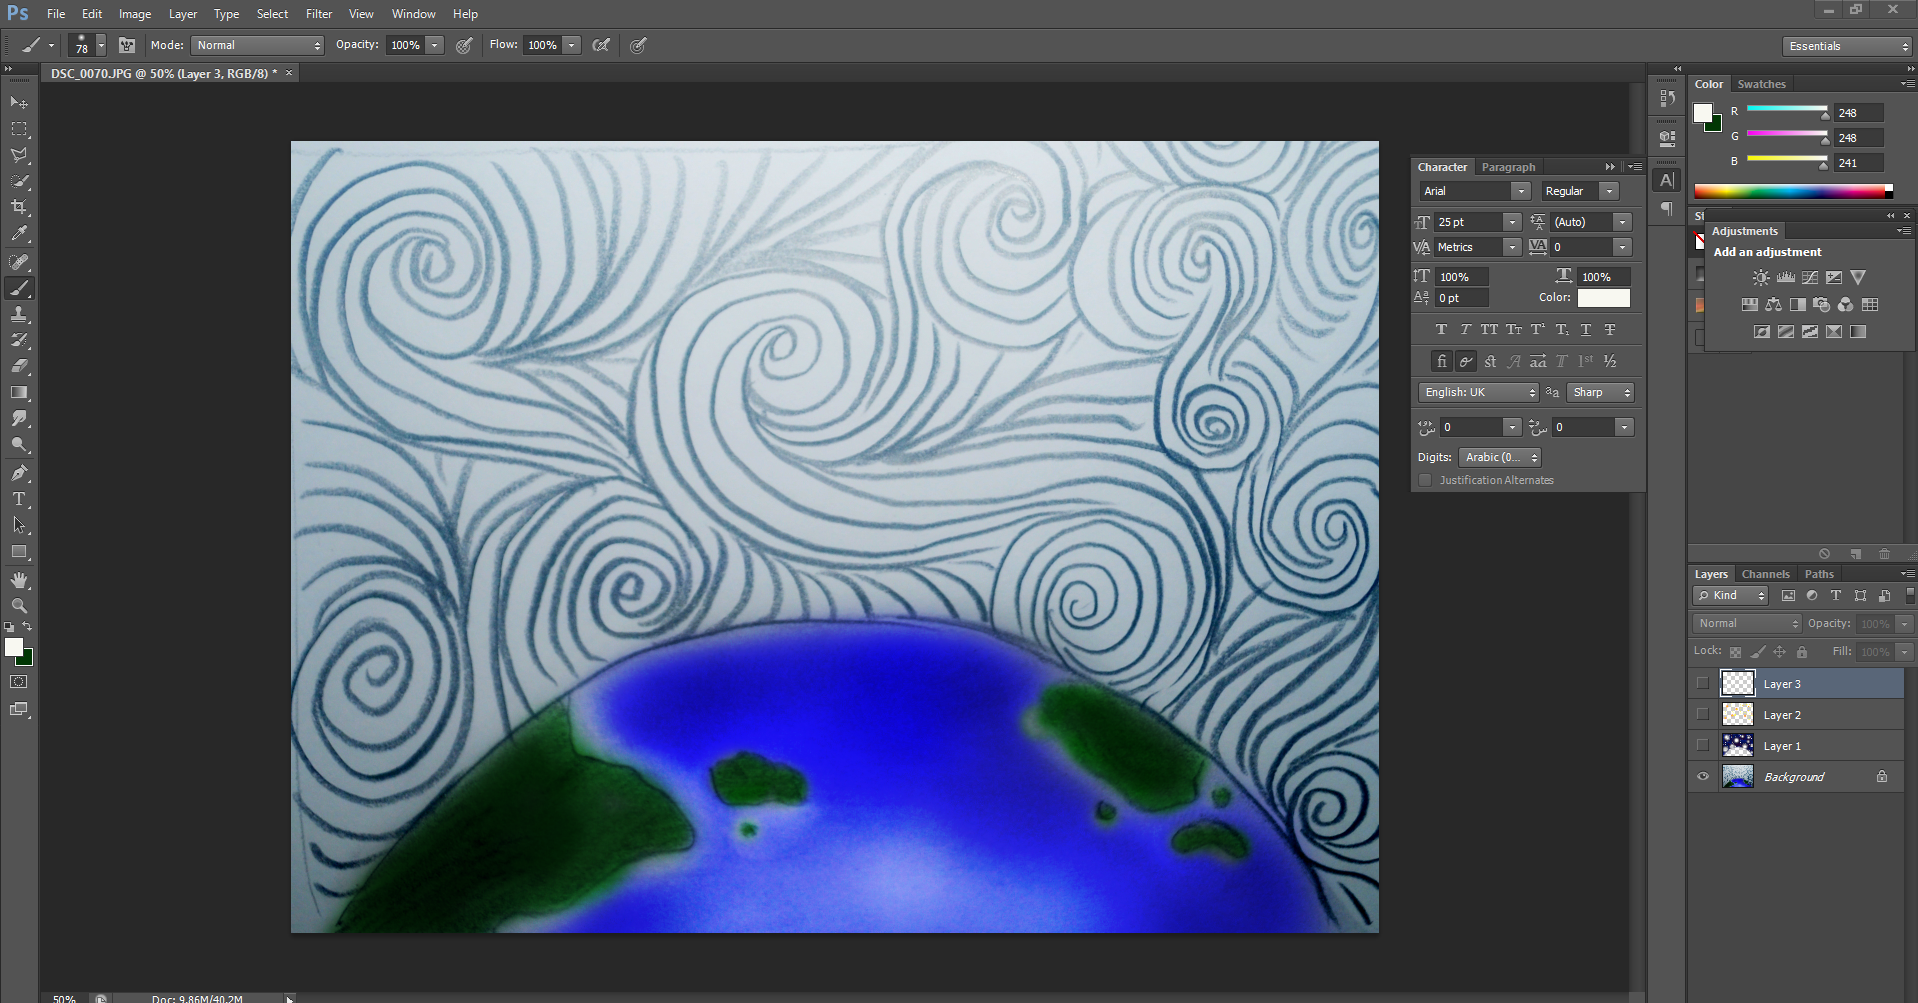Select the Pen tool

[19, 473]
